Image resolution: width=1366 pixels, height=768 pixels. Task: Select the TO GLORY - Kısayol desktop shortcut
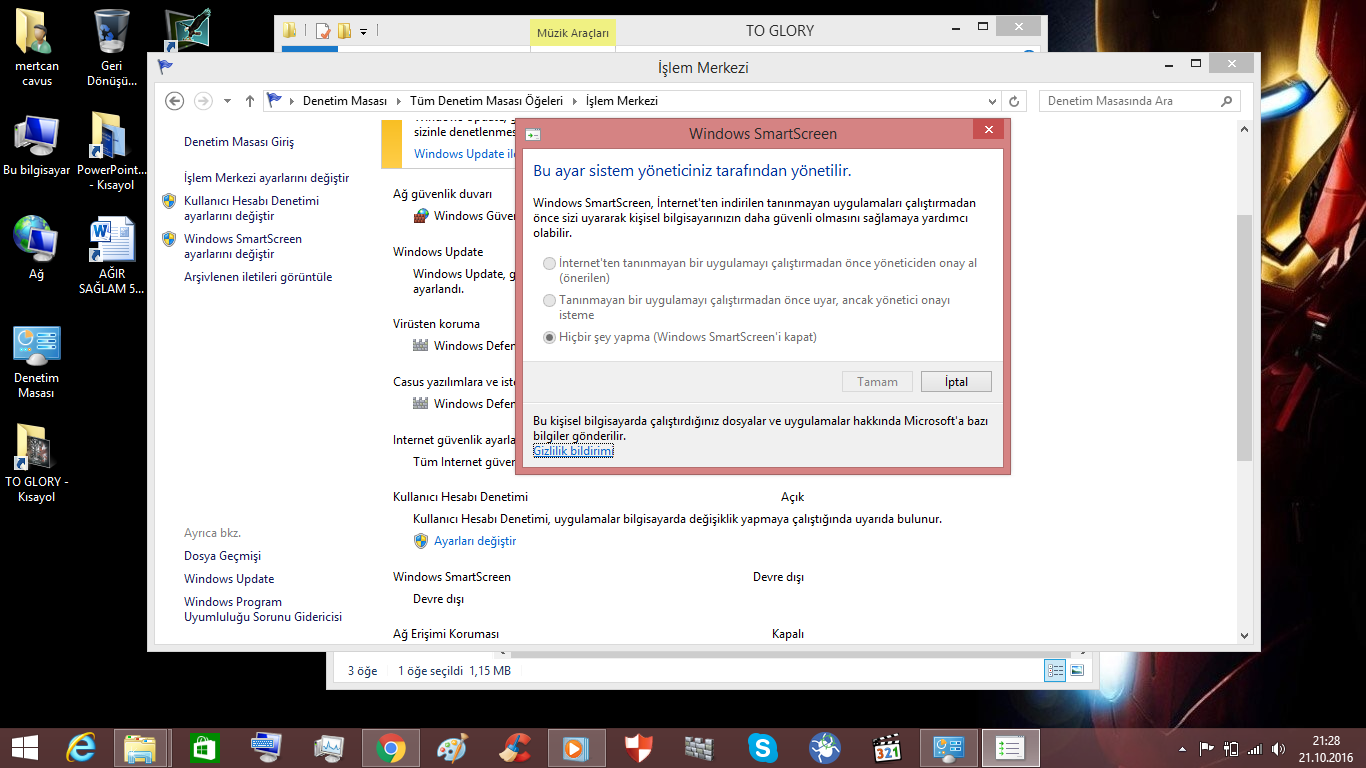coord(37,463)
